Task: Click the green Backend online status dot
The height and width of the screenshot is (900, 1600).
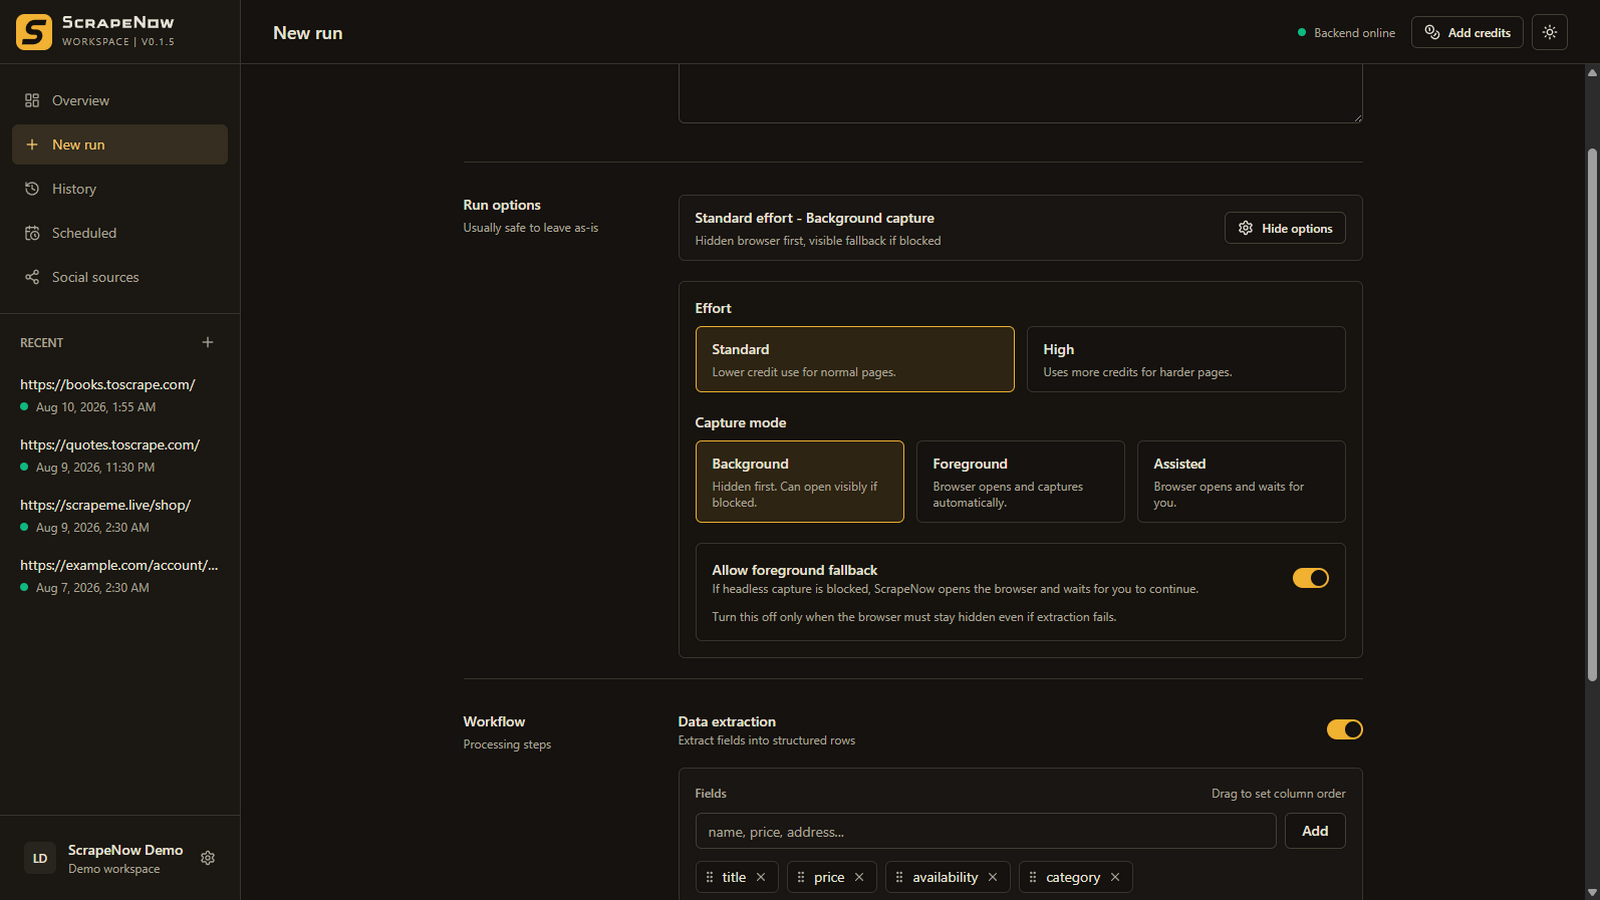Action: [x=1302, y=33]
